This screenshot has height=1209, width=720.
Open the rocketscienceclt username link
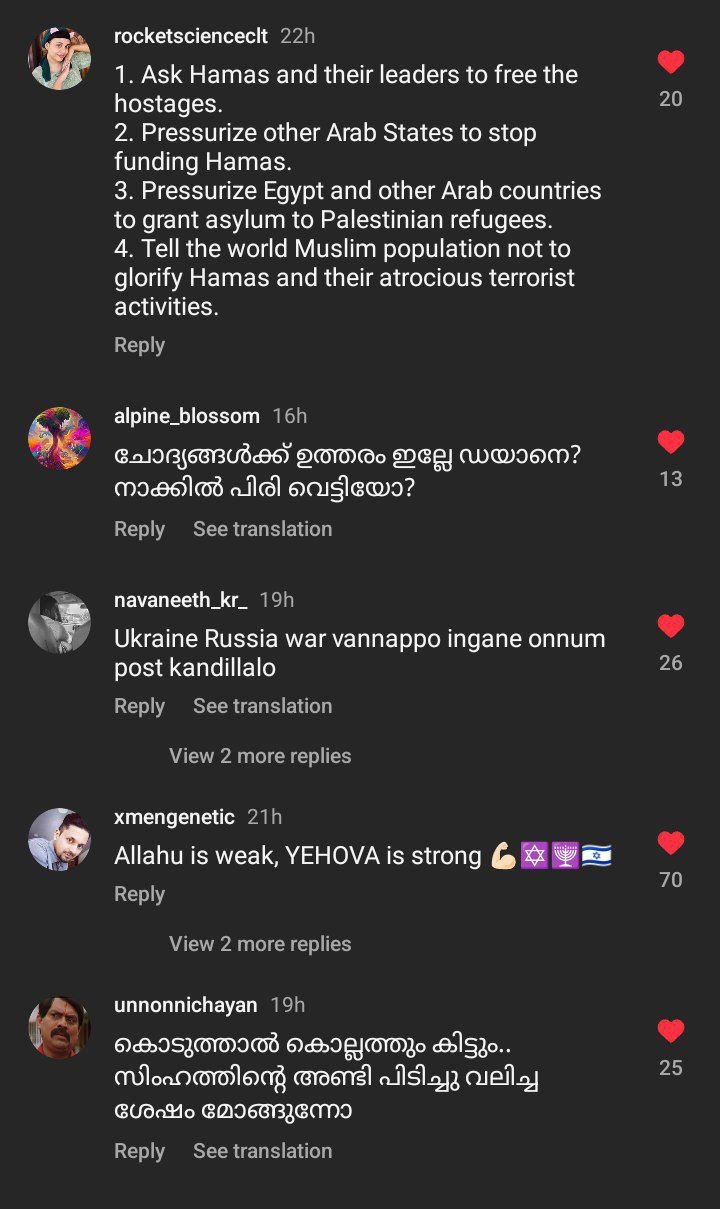pos(191,36)
